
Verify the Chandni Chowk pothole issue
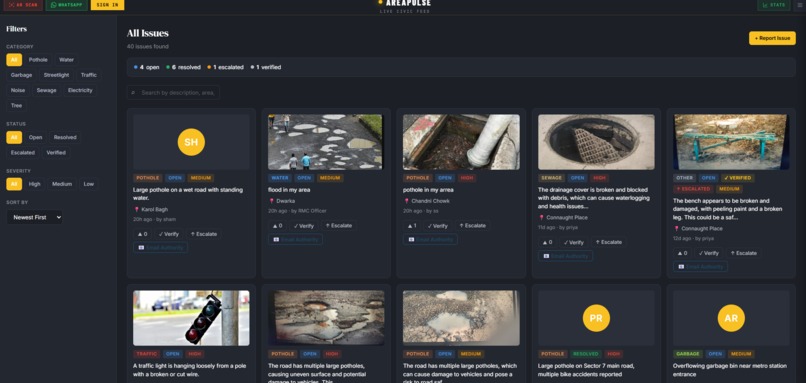[x=438, y=226]
